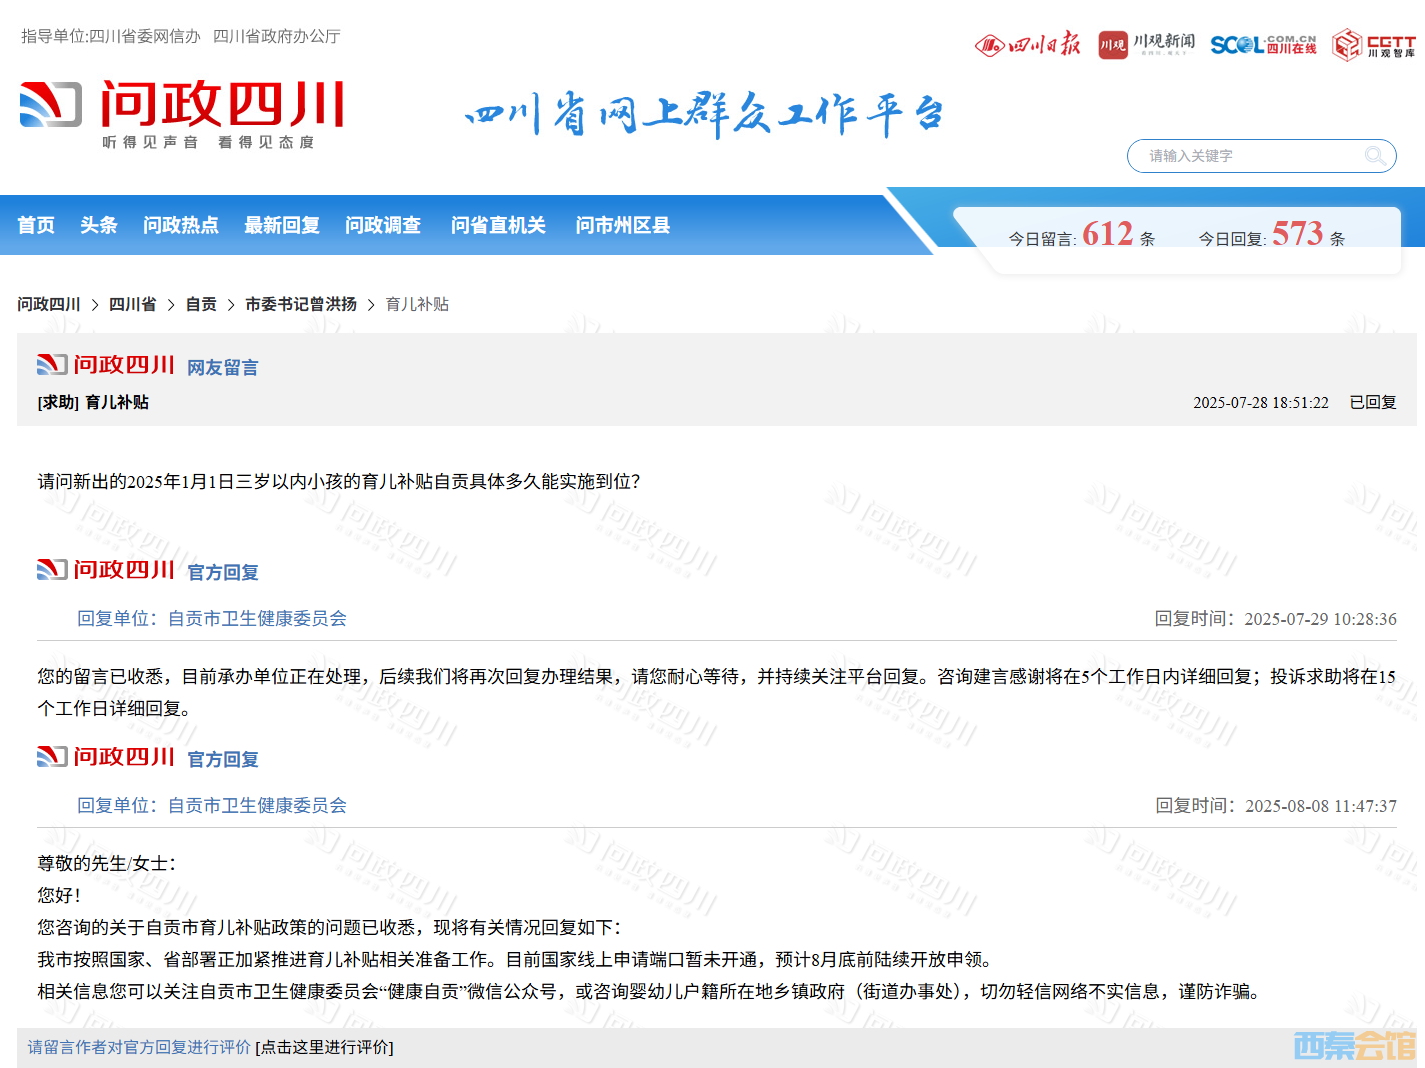Open the 最新回复 navigation item

tap(282, 225)
